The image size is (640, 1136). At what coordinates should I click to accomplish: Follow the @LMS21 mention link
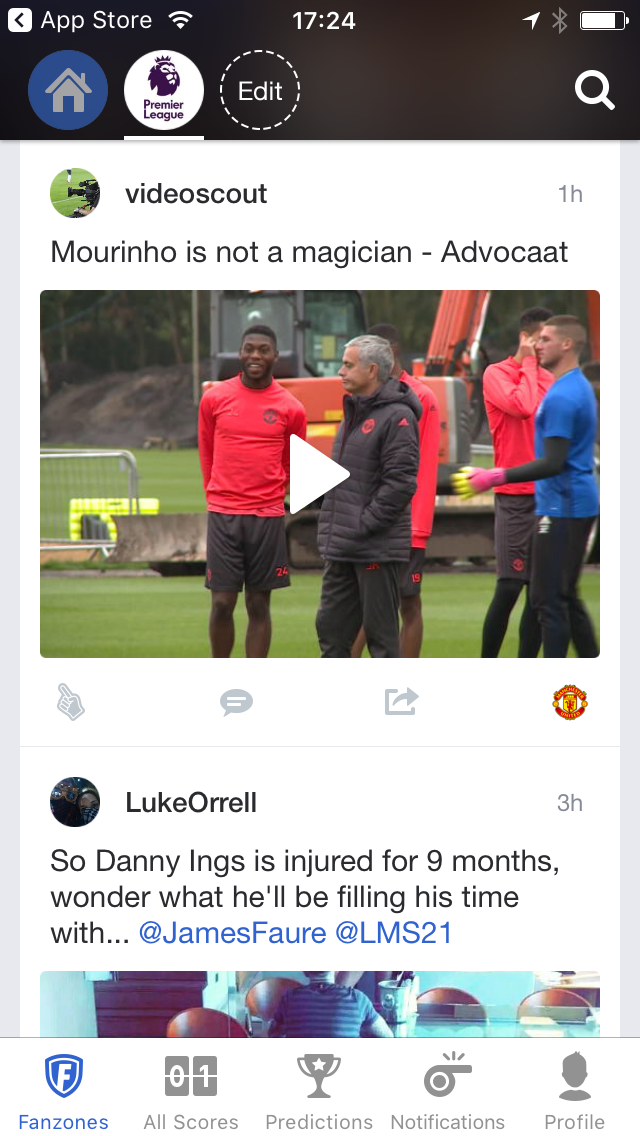394,932
